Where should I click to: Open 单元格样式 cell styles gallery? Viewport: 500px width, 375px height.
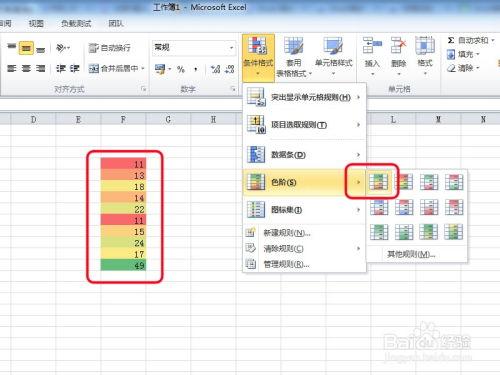[333, 56]
